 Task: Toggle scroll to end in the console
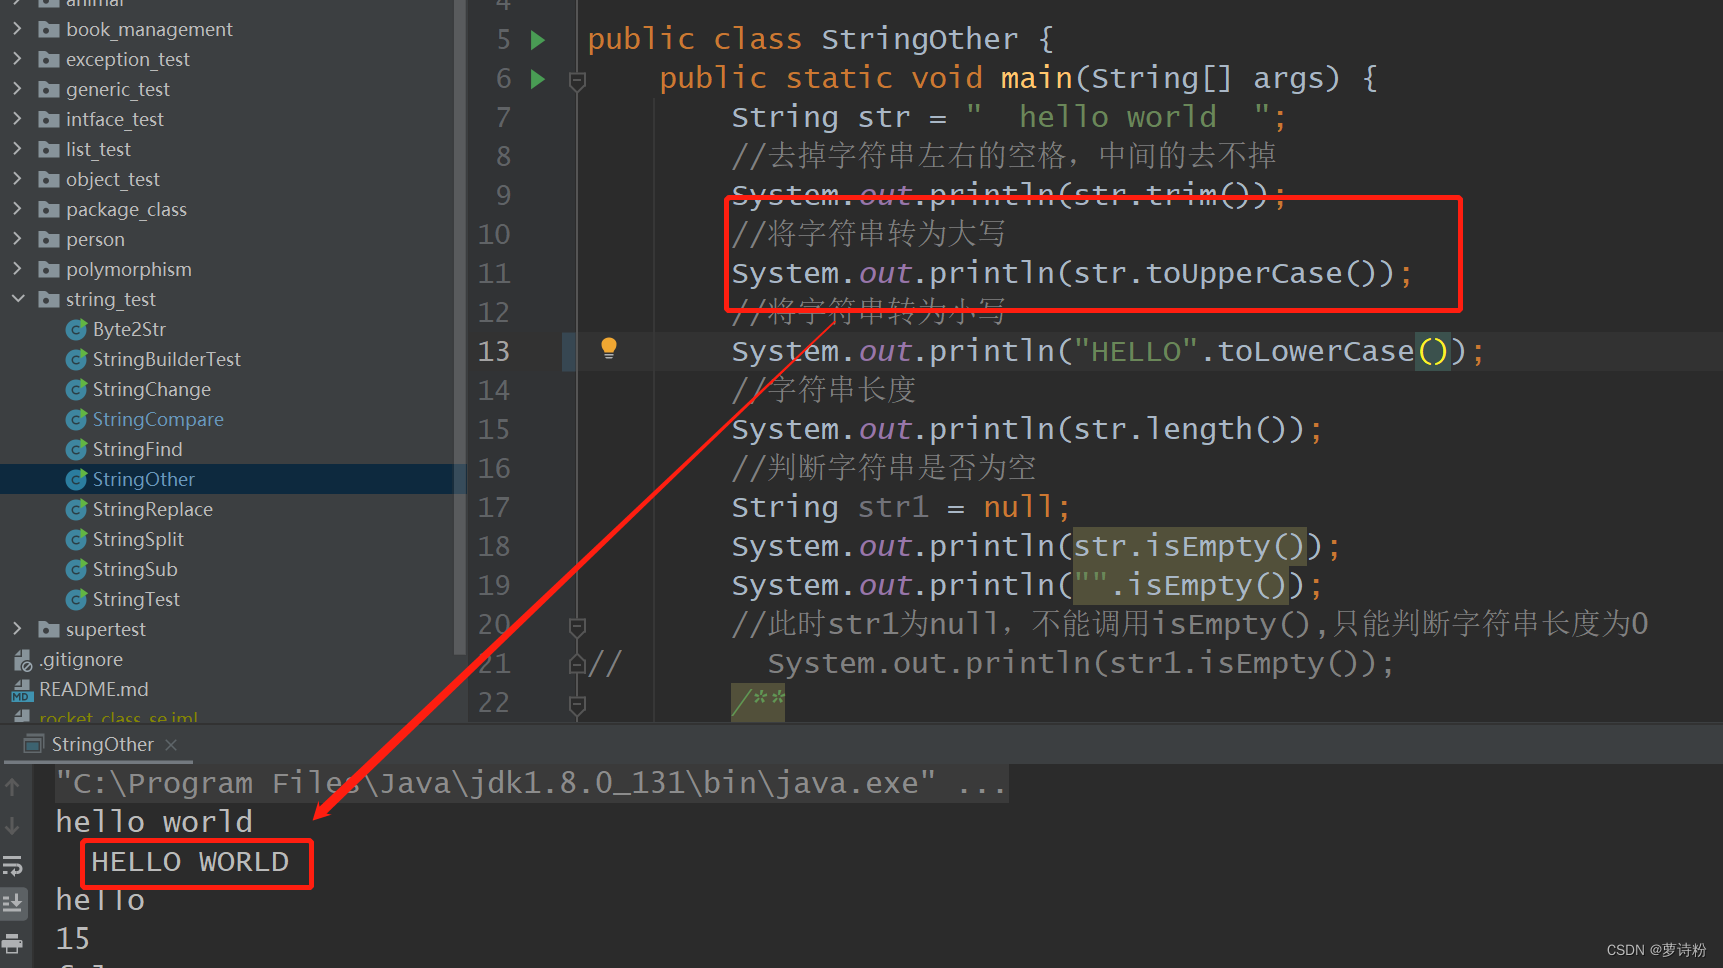click(13, 903)
